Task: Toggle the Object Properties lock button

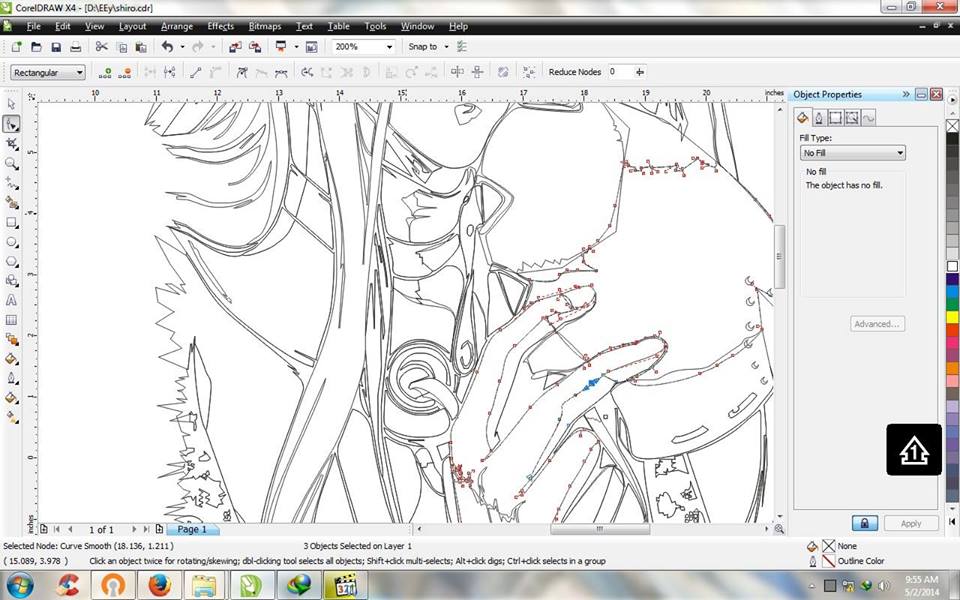Action: (x=864, y=523)
